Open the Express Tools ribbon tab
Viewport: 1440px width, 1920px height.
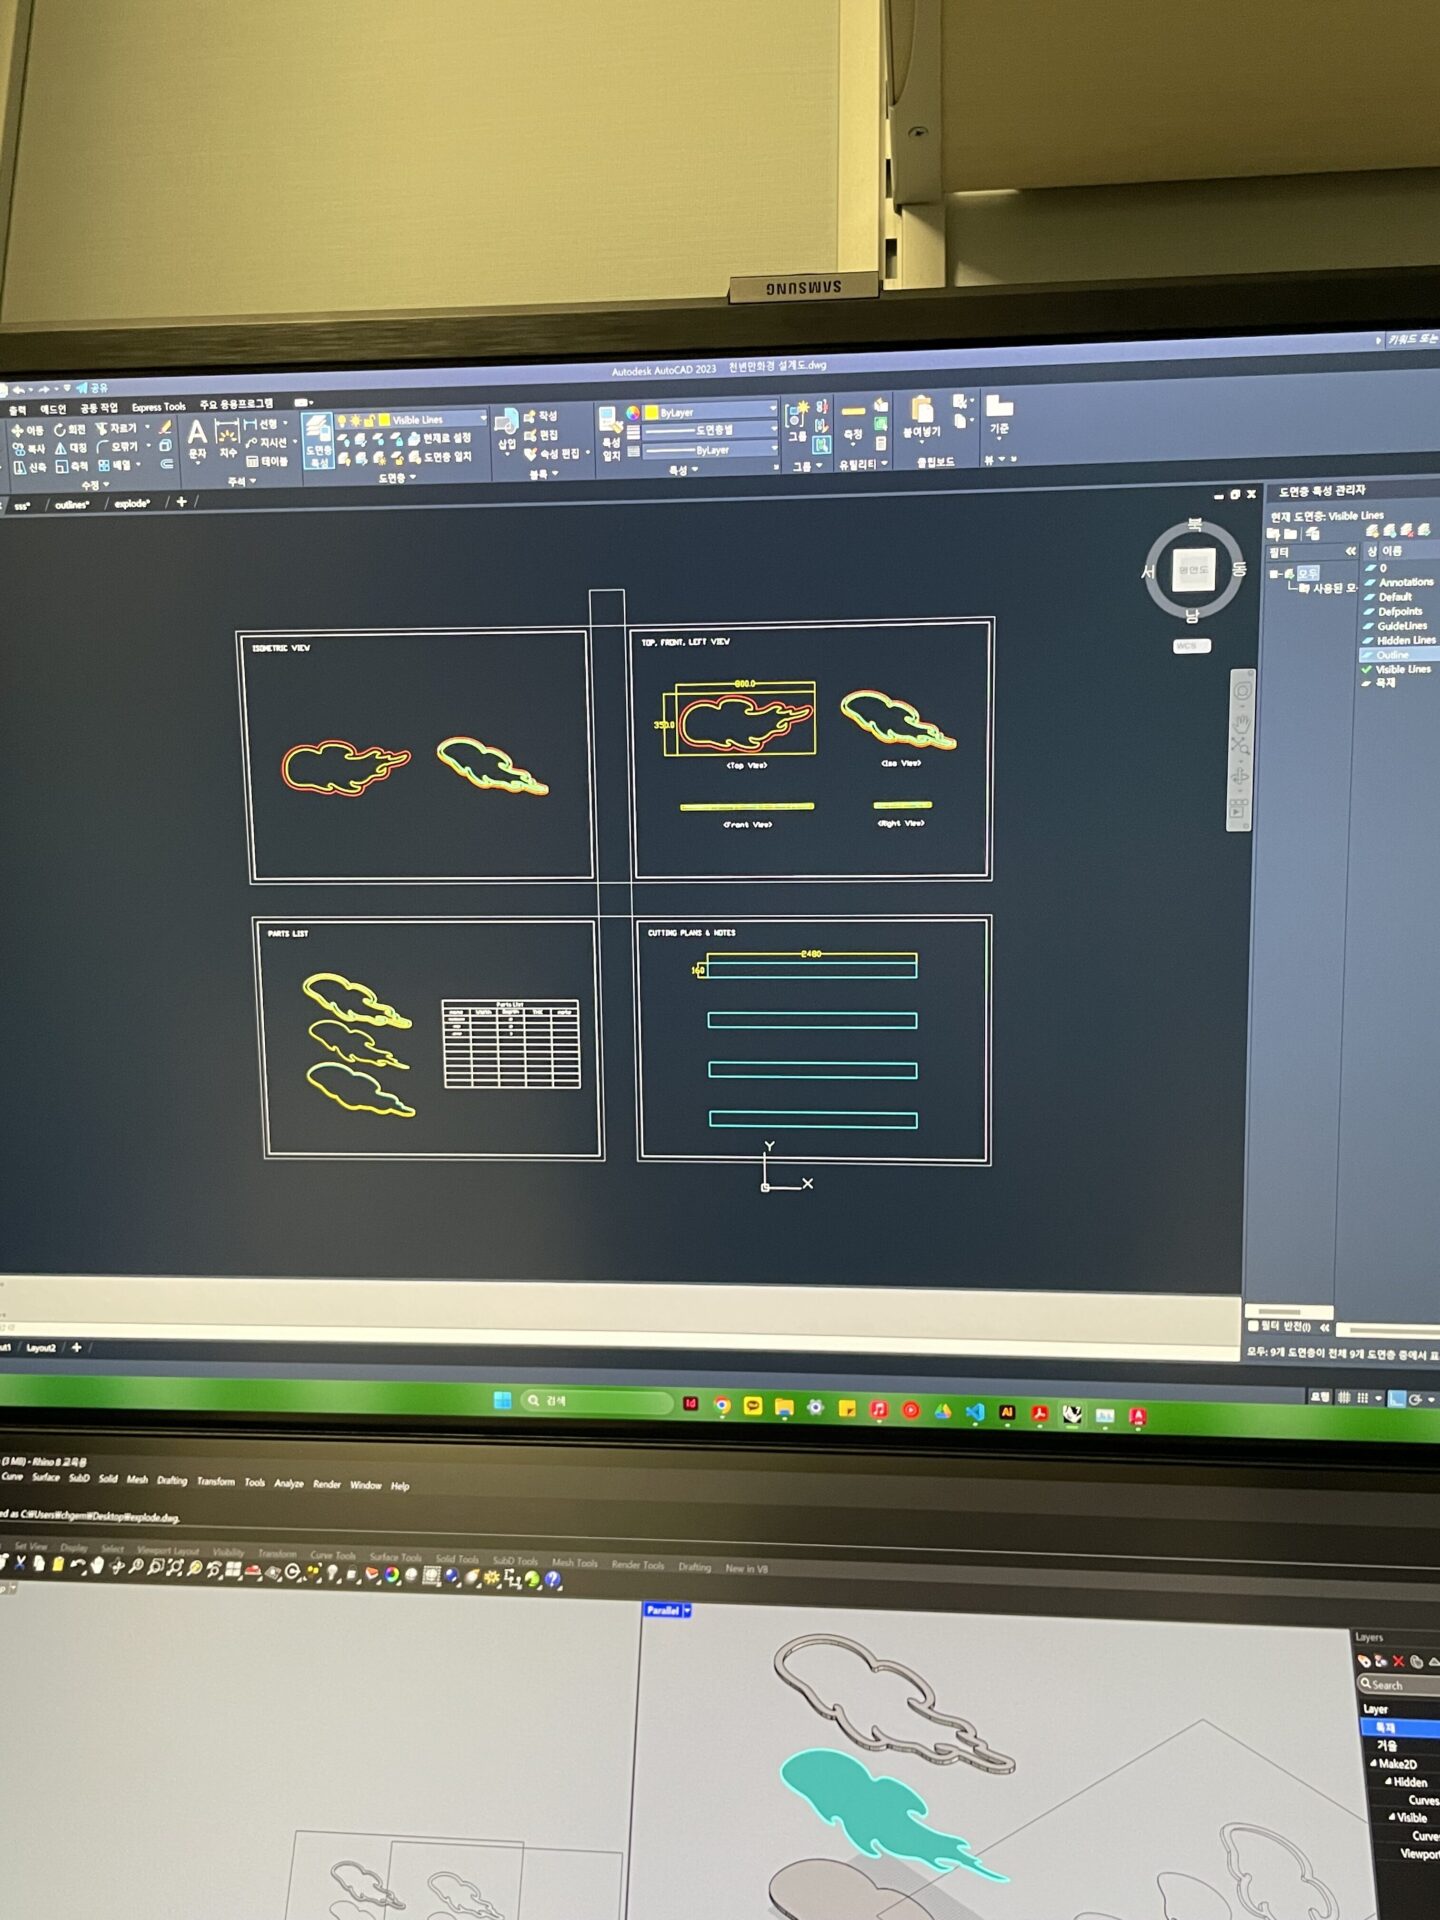tap(158, 407)
